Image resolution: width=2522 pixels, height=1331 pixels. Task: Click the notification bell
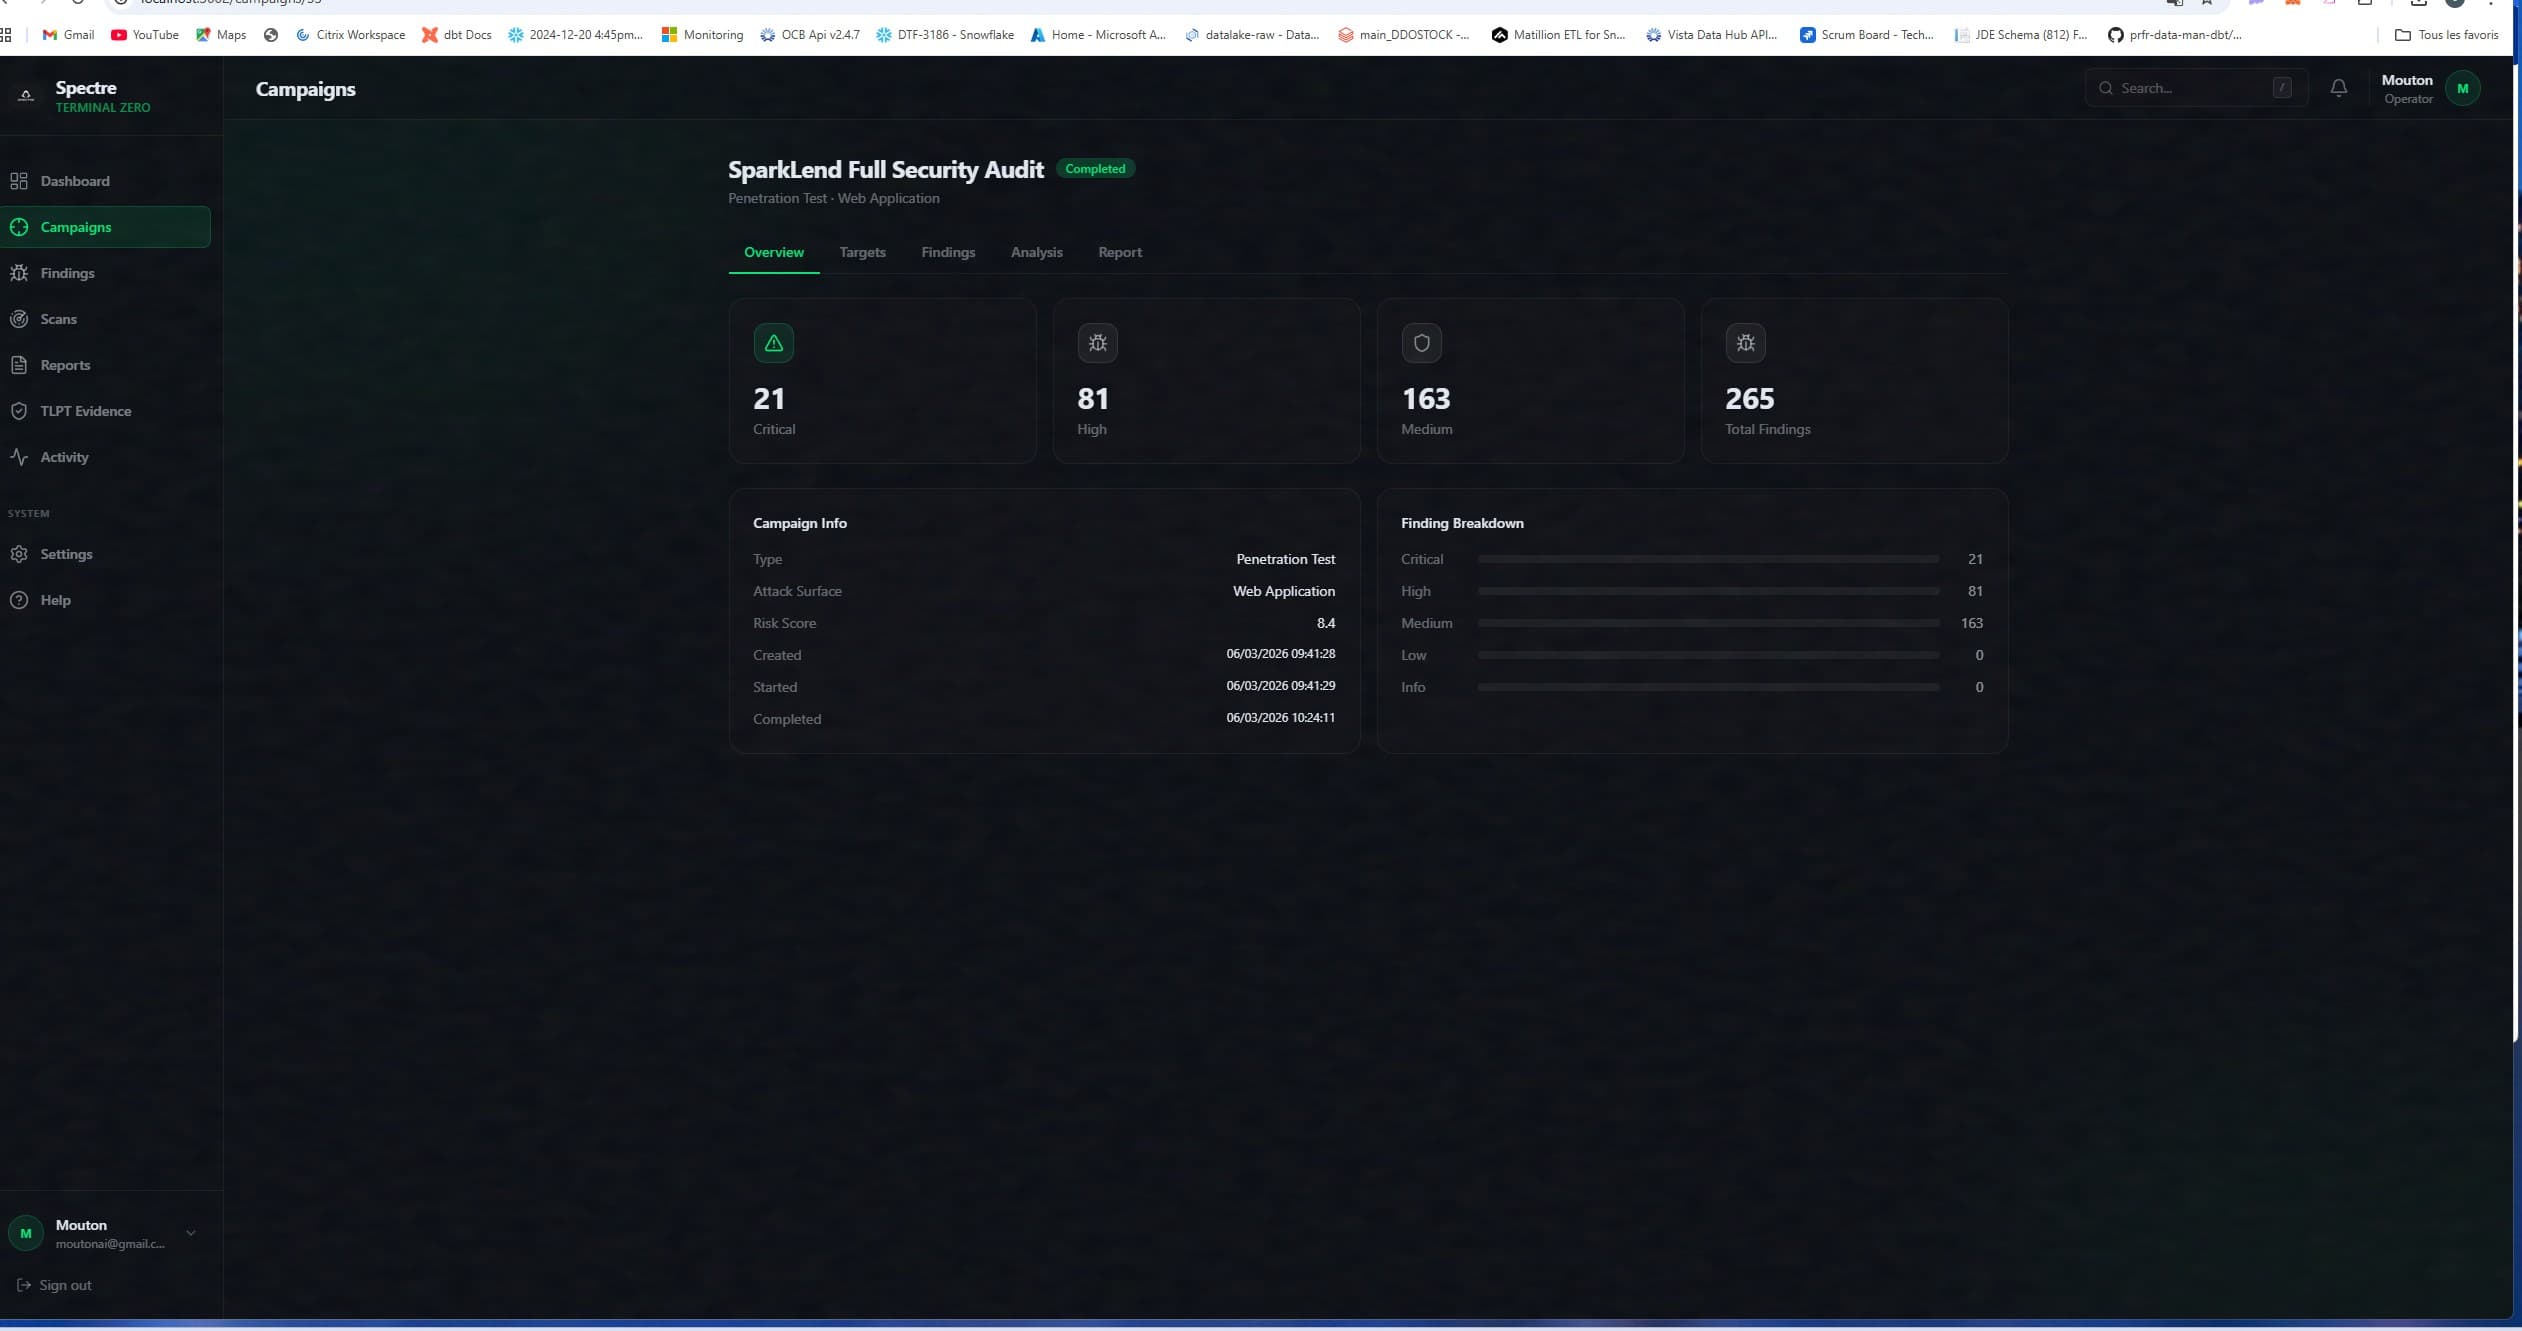tap(2337, 88)
